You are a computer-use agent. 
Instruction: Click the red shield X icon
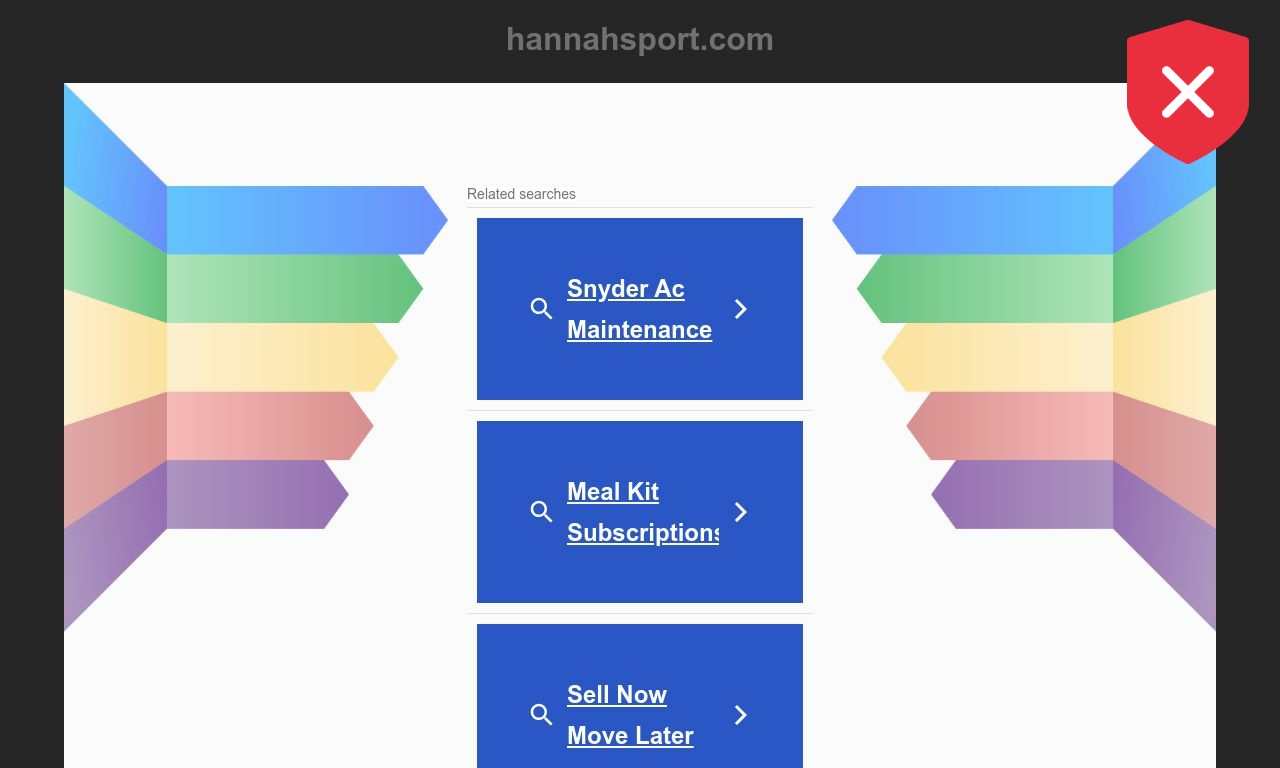[x=1187, y=91]
